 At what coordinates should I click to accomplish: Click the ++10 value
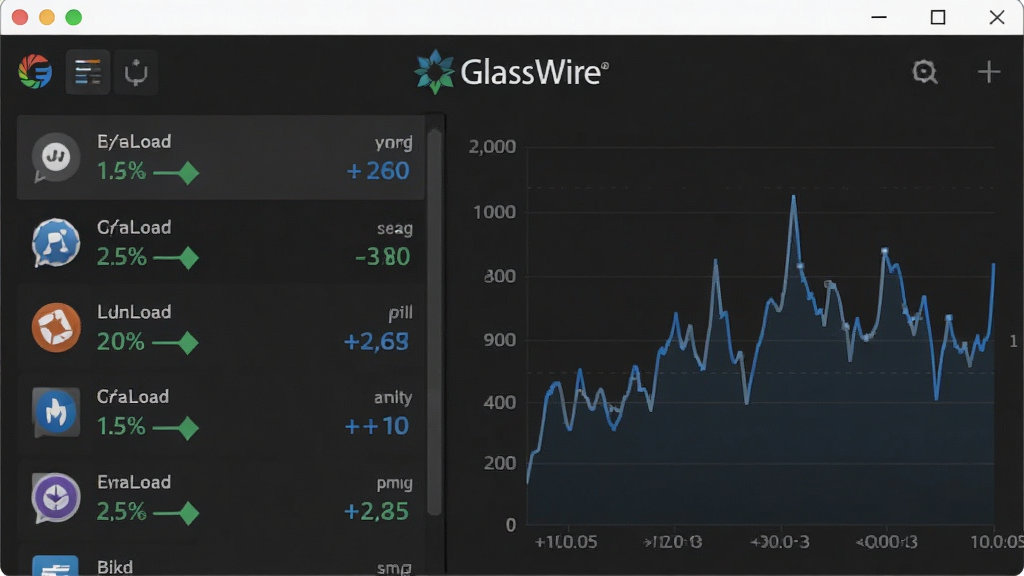pos(377,426)
